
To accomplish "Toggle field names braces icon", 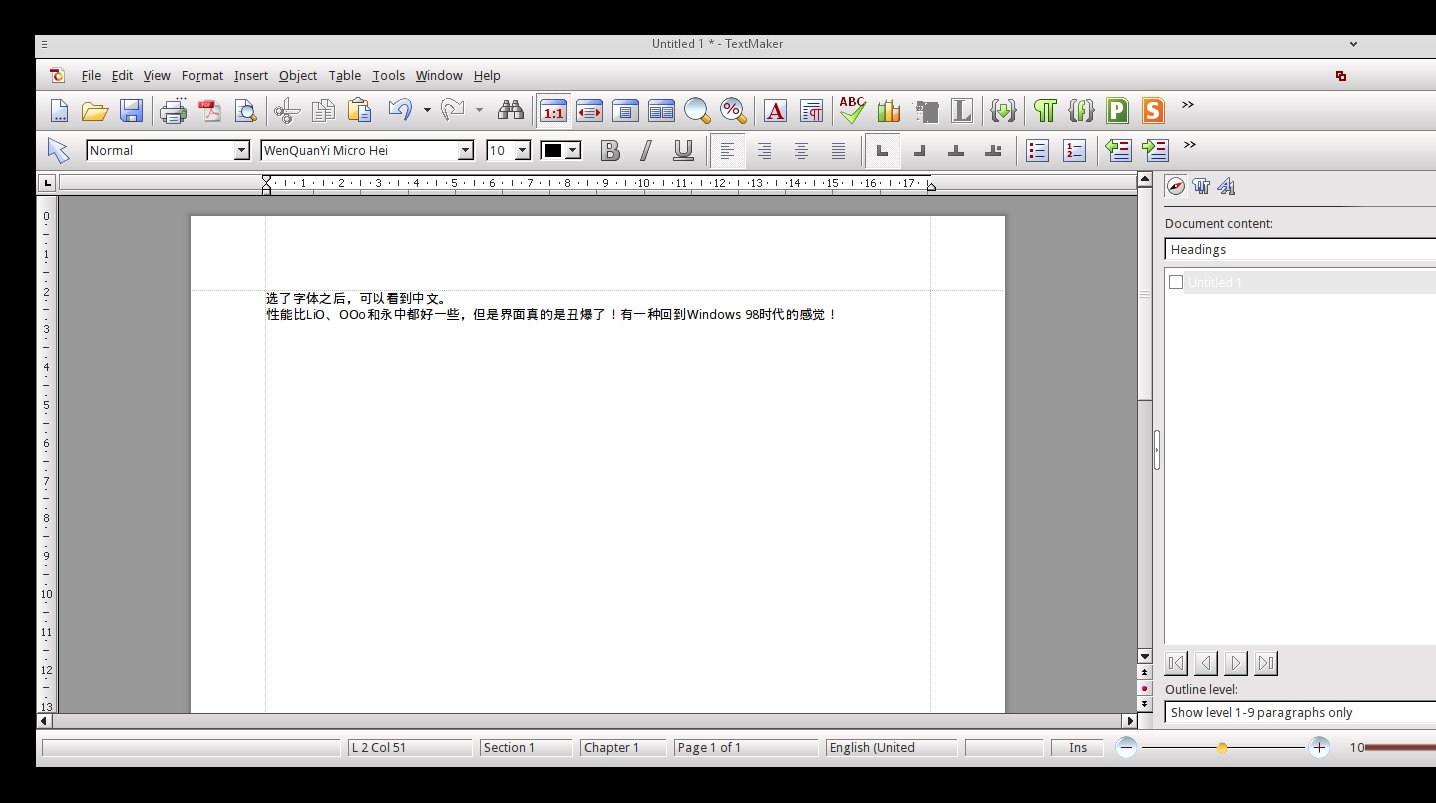I will click(x=1081, y=110).
